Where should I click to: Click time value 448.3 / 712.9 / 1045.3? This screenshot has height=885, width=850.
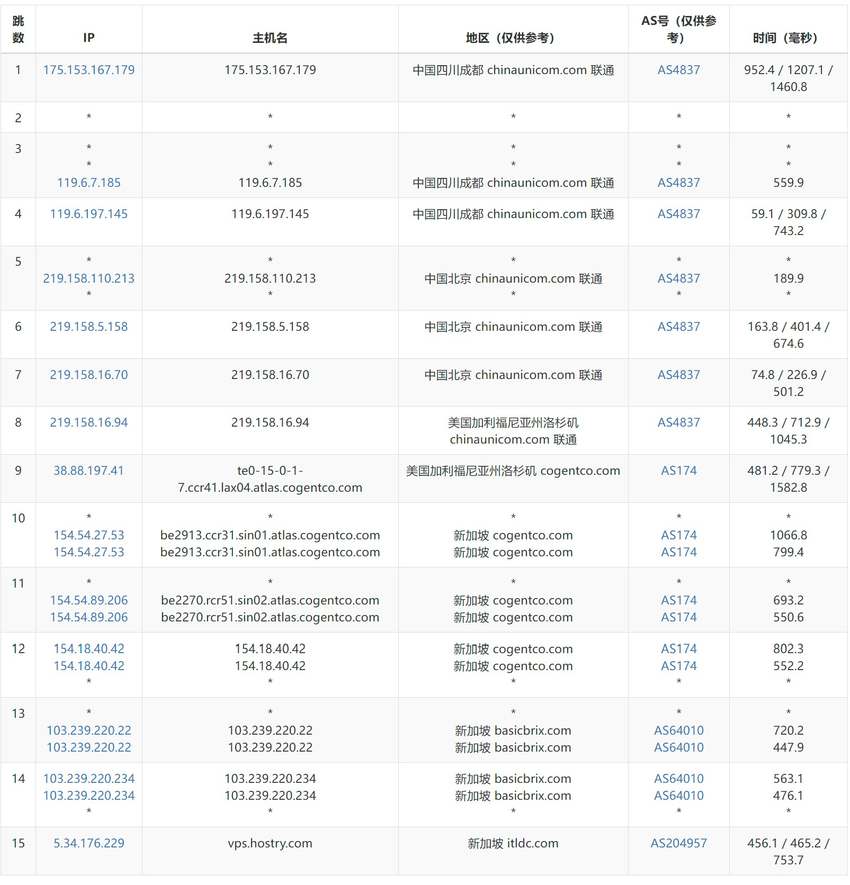[788, 431]
